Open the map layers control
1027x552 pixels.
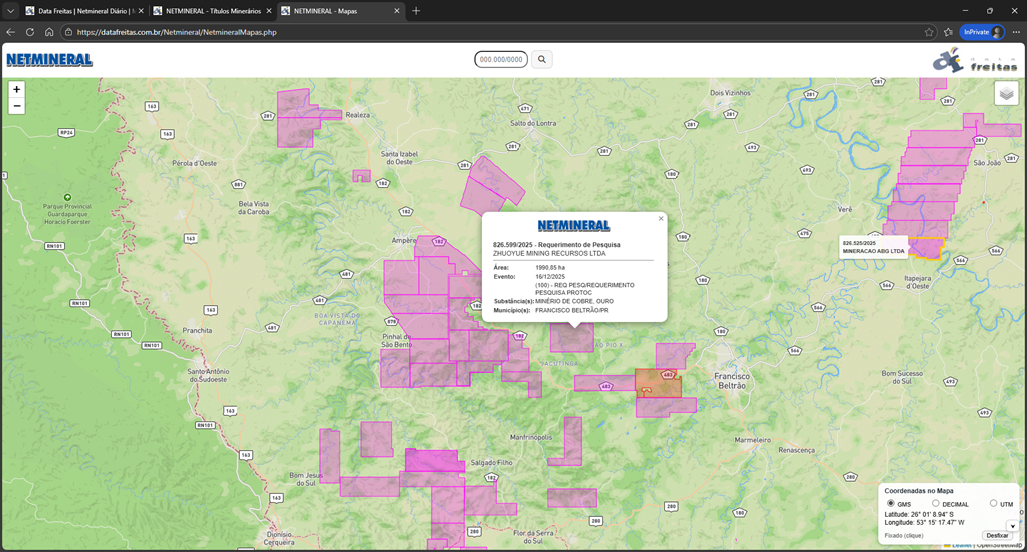(1006, 94)
